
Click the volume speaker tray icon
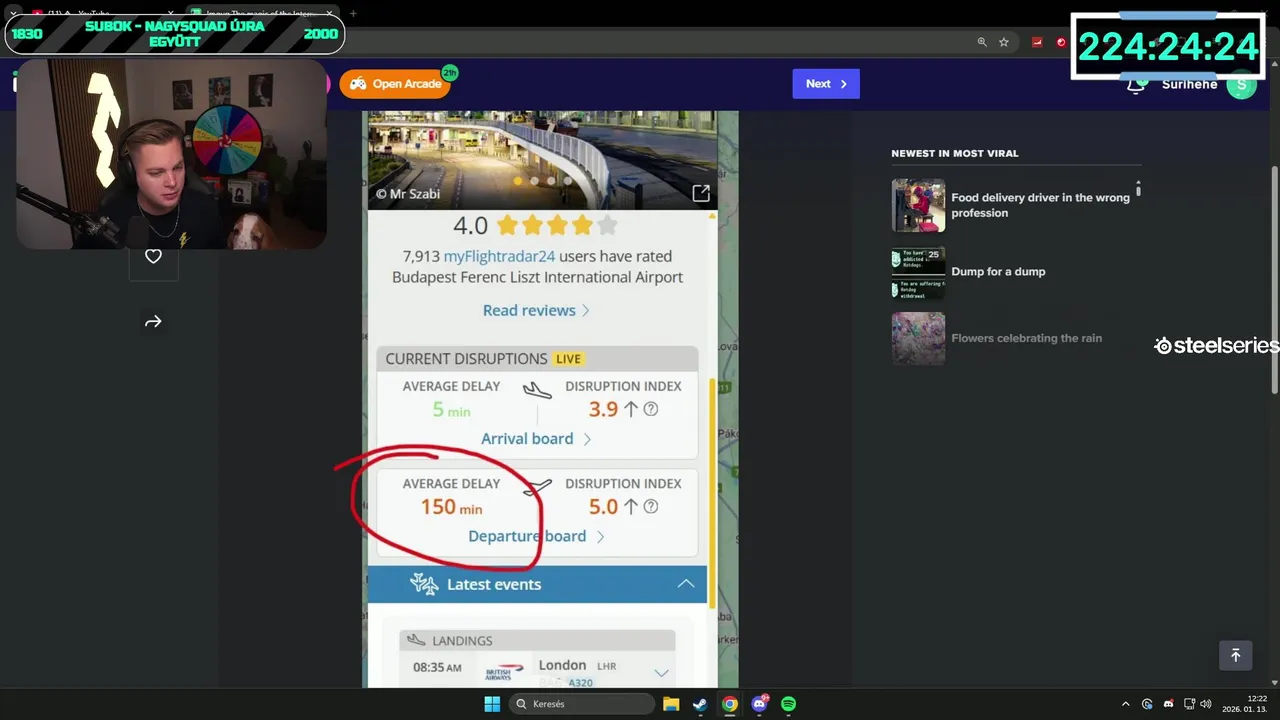pos(1206,704)
